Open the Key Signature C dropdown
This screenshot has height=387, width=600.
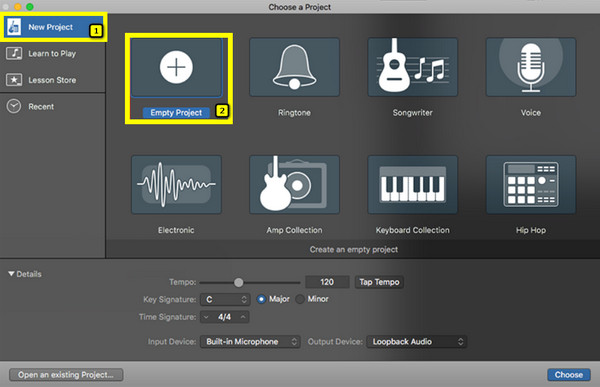(225, 299)
